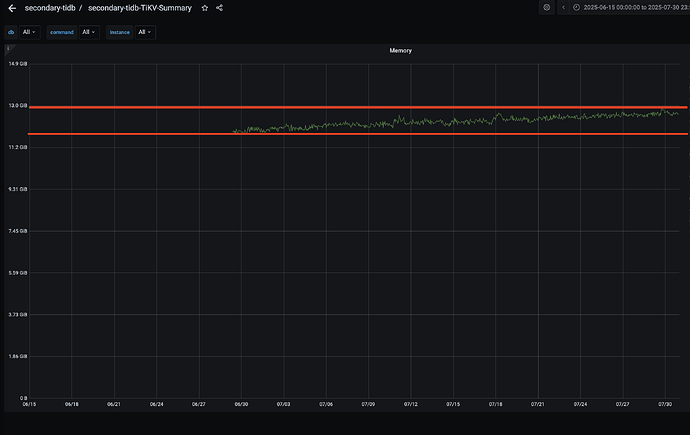Open the command variable dropdown
The image size is (690, 435).
[x=91, y=32]
